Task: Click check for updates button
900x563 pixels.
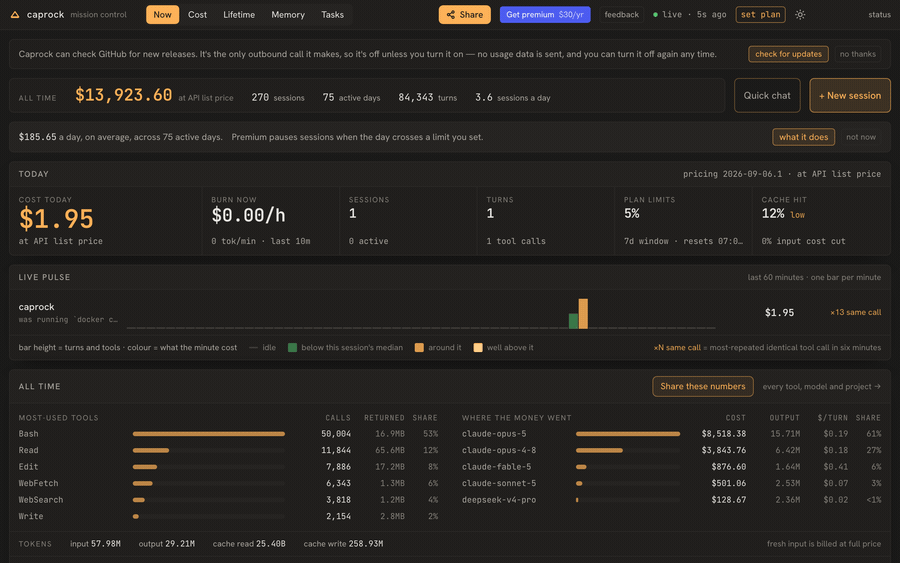Action: point(788,54)
